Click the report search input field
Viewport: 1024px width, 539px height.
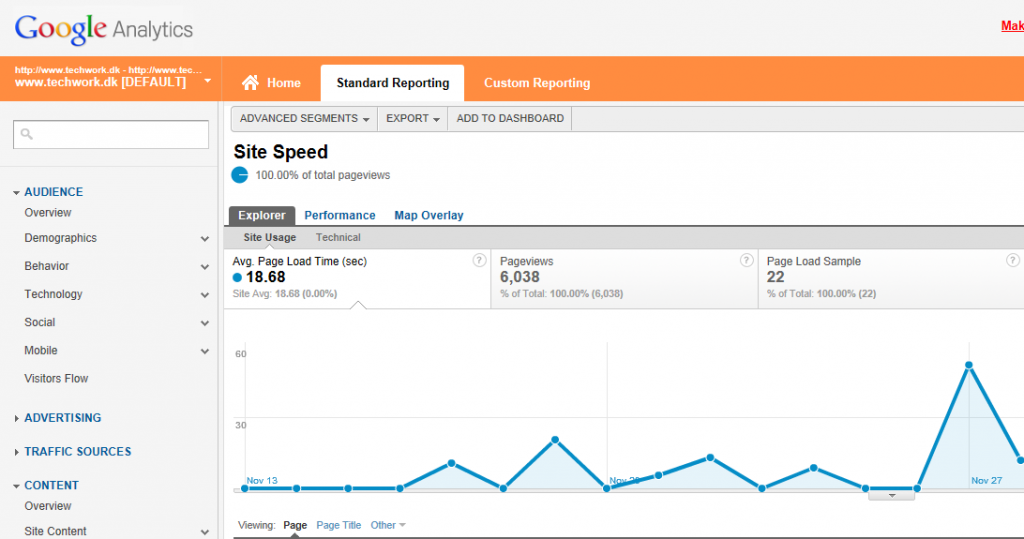[x=111, y=134]
